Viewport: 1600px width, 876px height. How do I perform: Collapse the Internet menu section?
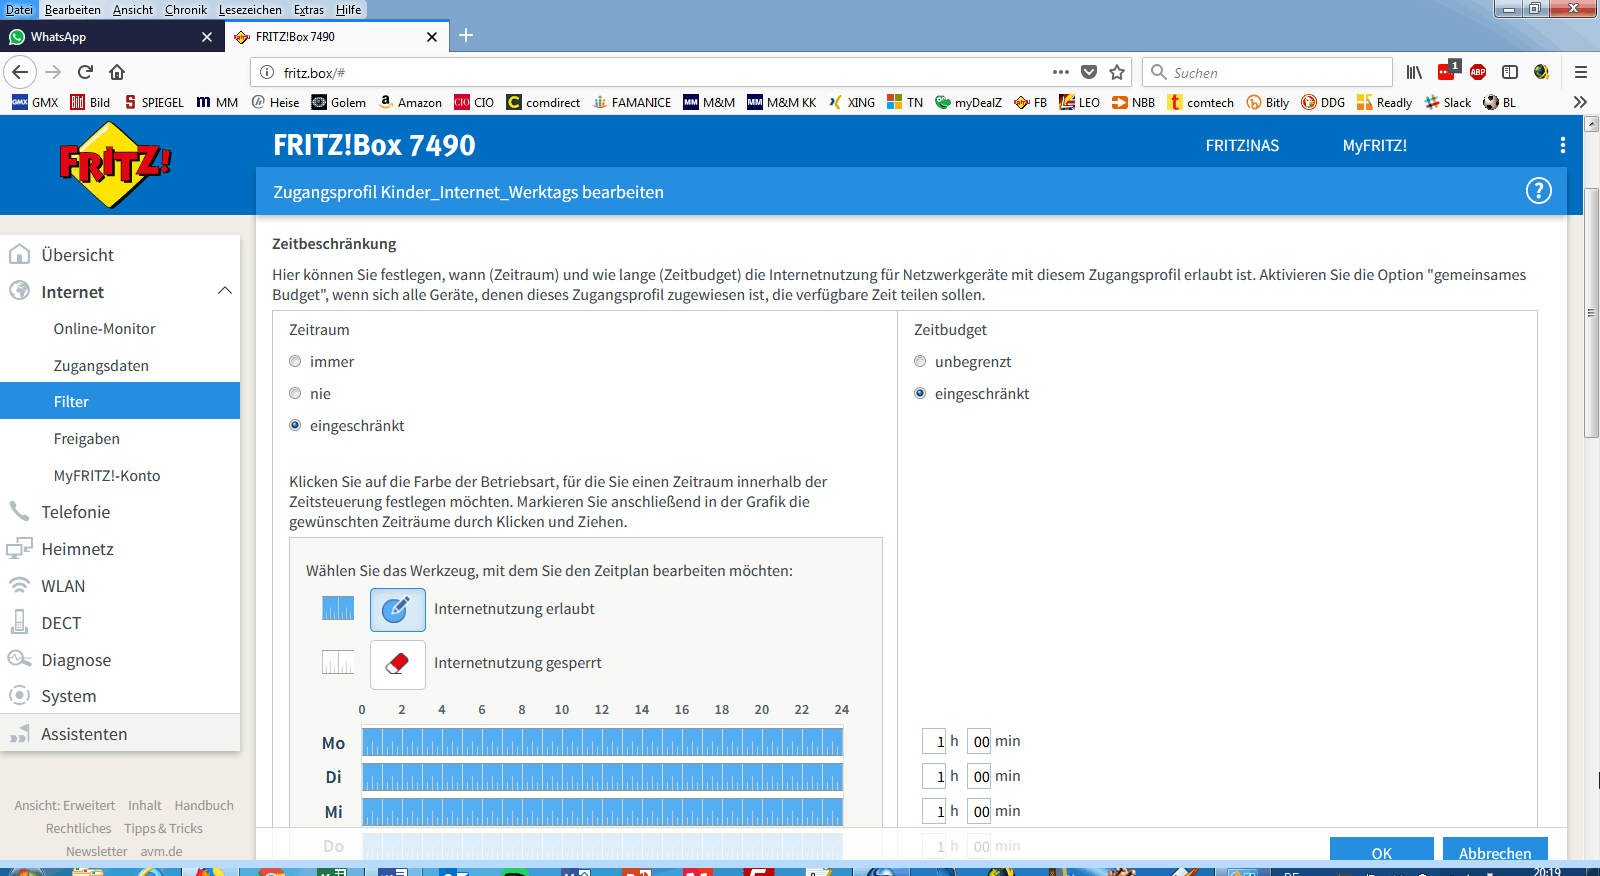pos(224,291)
